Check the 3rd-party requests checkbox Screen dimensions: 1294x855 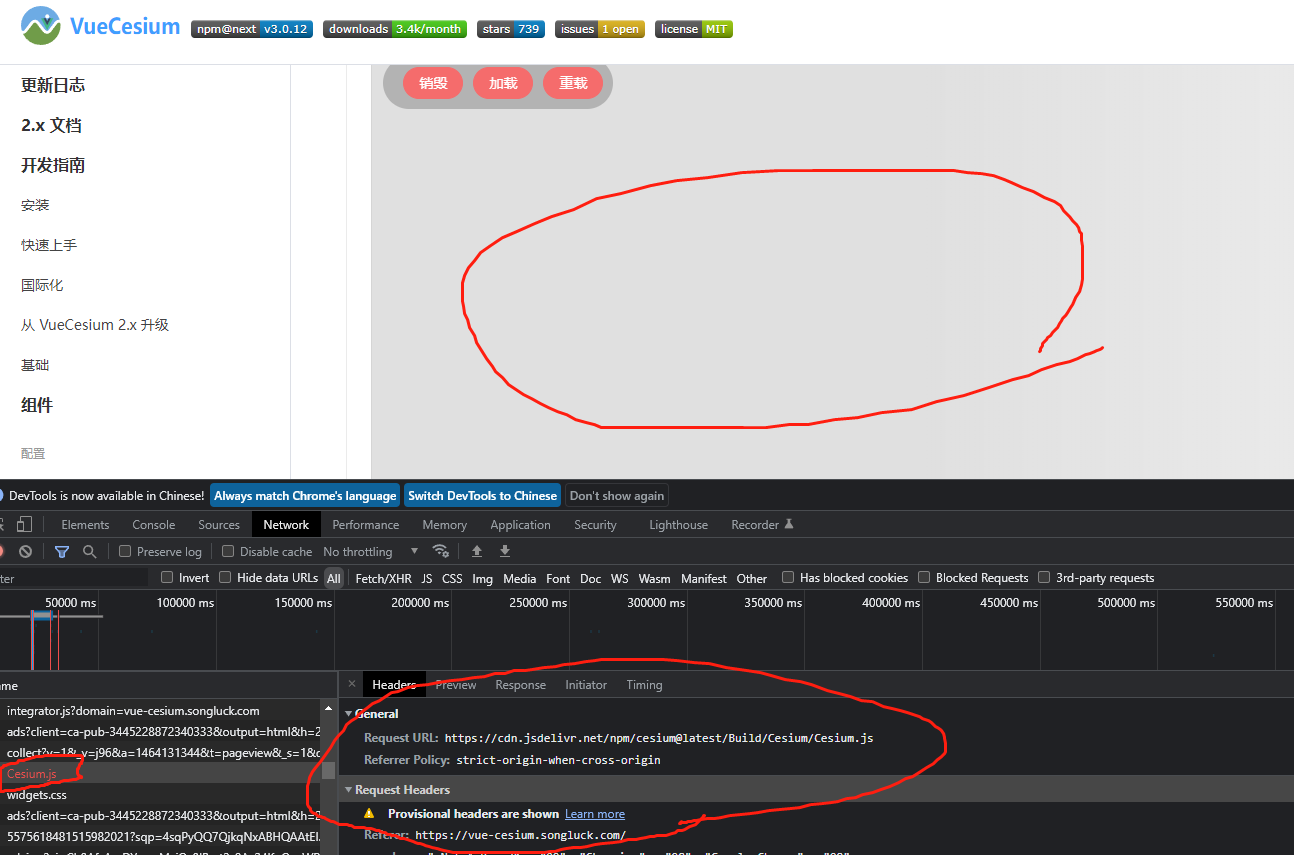tap(1044, 577)
